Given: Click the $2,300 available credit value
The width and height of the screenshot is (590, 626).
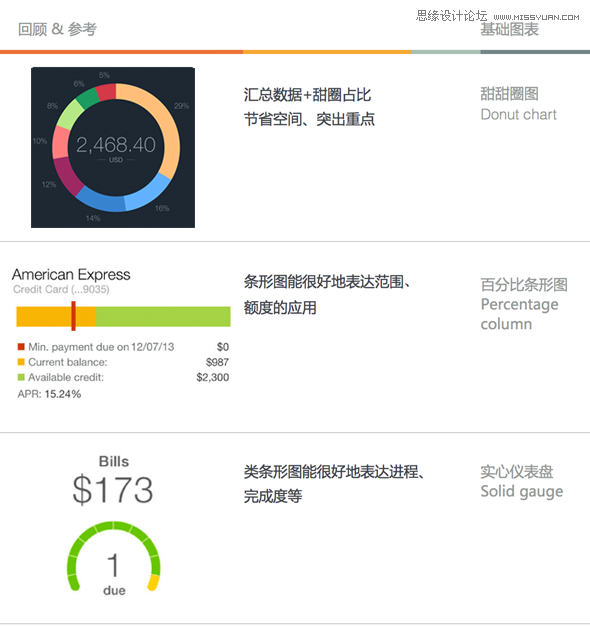Looking at the screenshot, I should [213, 377].
